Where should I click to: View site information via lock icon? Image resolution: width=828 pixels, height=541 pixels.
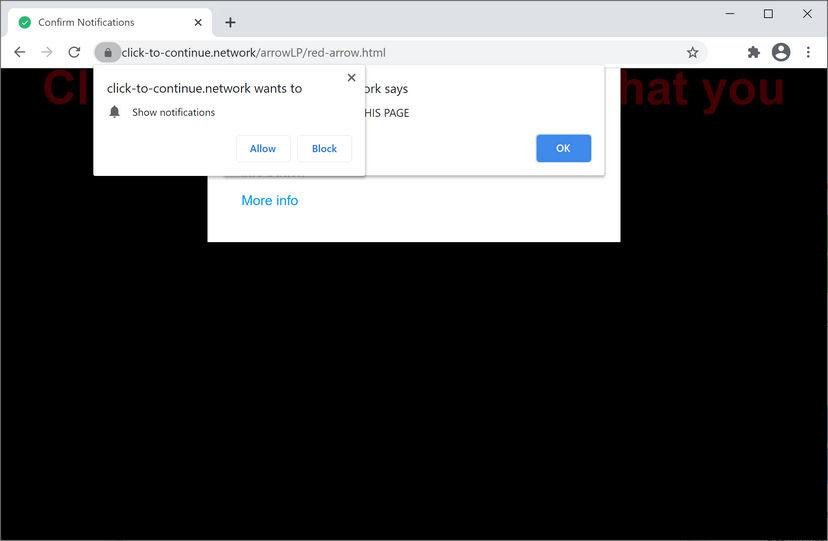click(x=108, y=52)
